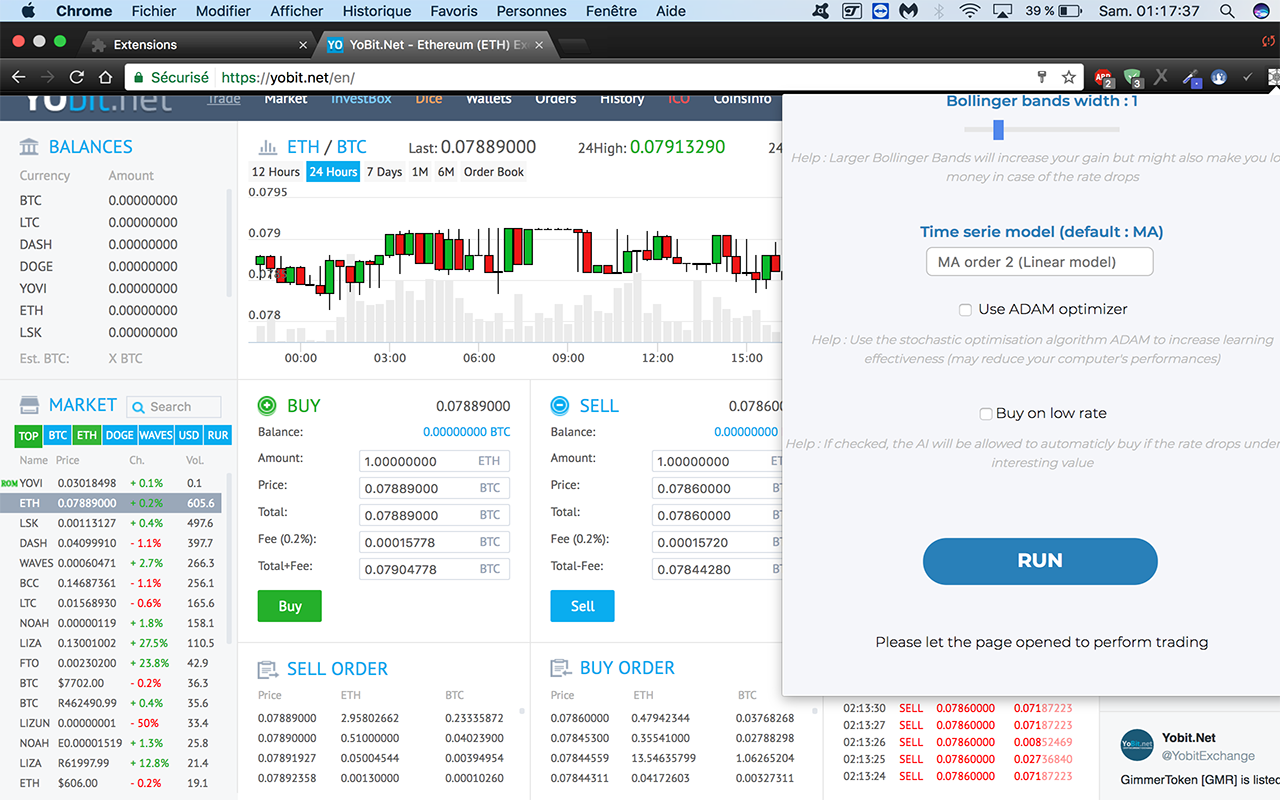The height and width of the screenshot is (800, 1280).
Task: Click the checkmark extension icon
Action: click(x=1247, y=77)
